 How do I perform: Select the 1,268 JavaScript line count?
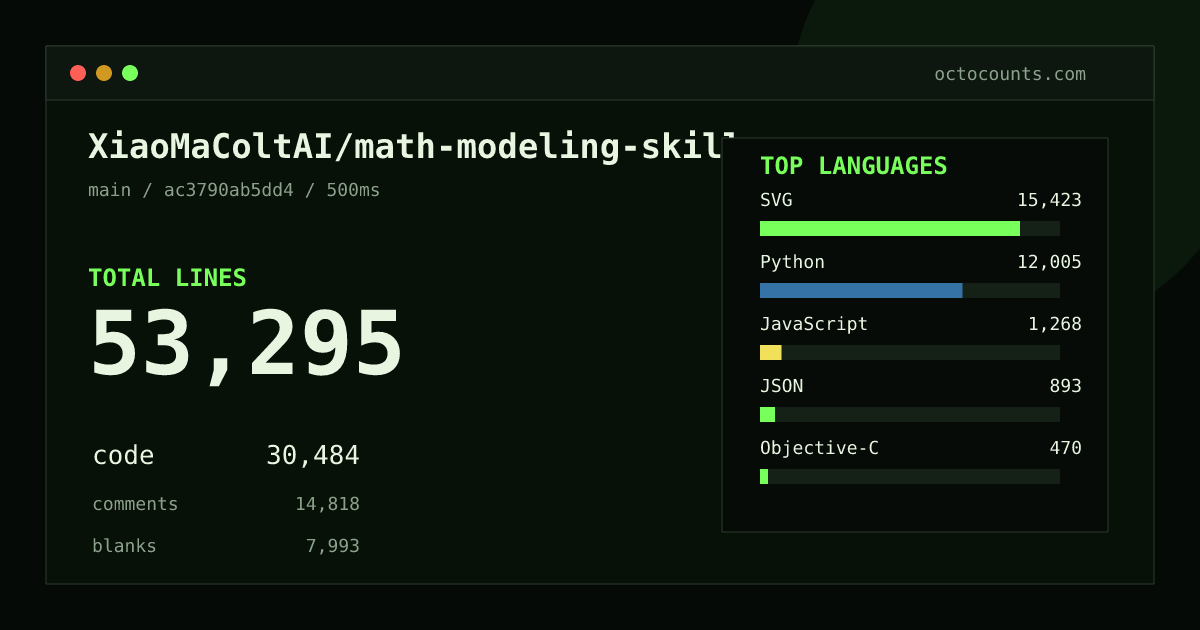pyautogui.click(x=1055, y=324)
